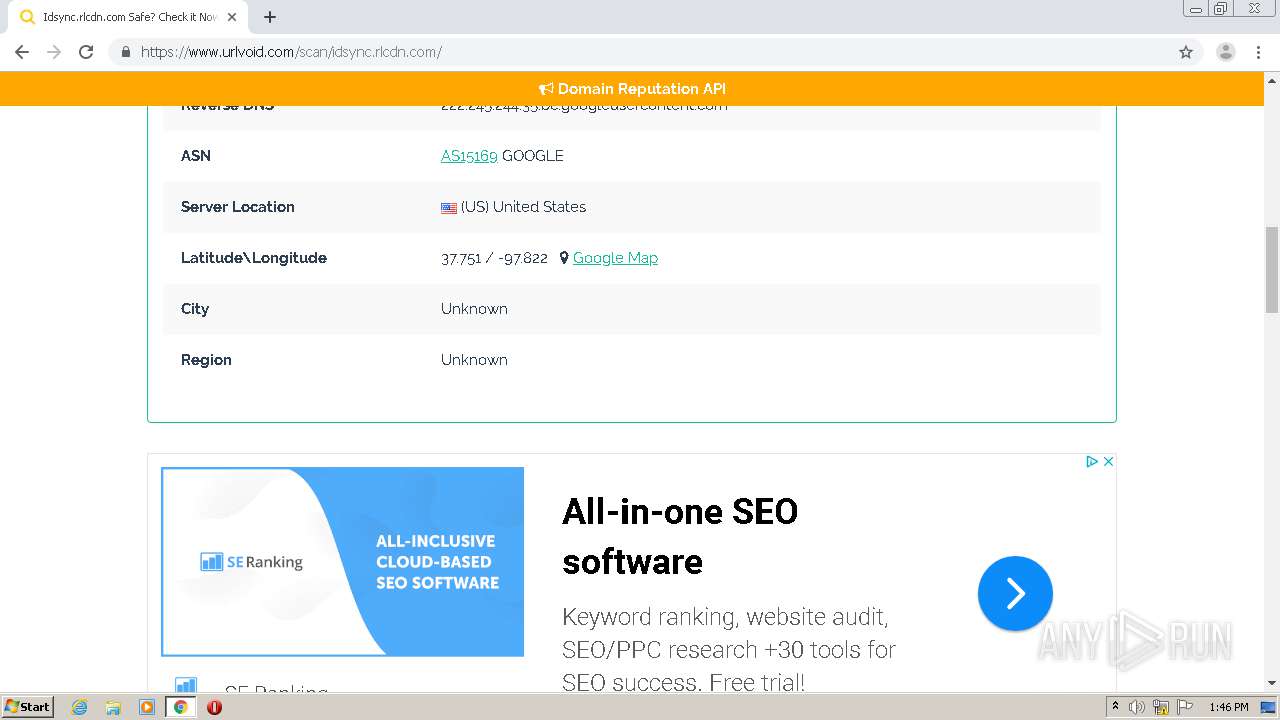Open Windows Media Player from taskbar

(147, 707)
